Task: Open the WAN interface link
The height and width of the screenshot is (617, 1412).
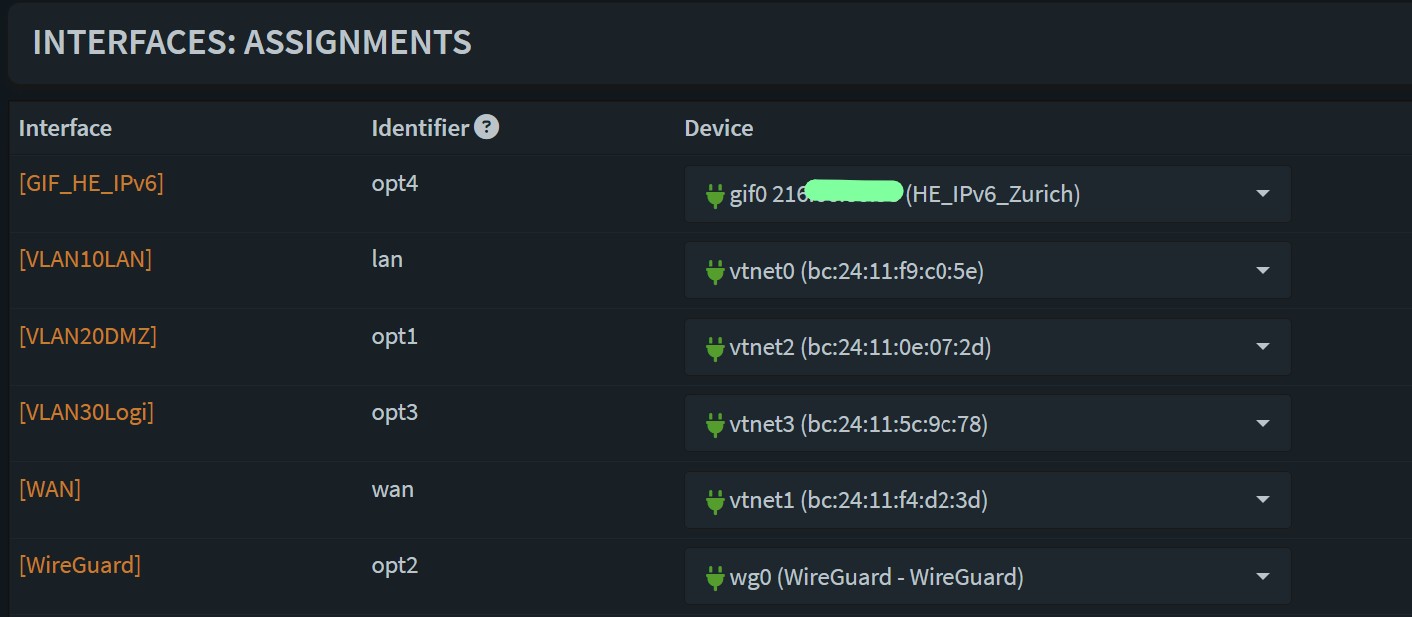Action: pyautogui.click(x=50, y=489)
